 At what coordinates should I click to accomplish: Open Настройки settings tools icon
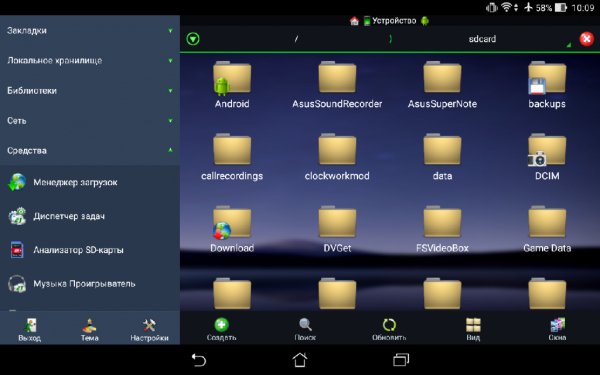(x=149, y=325)
